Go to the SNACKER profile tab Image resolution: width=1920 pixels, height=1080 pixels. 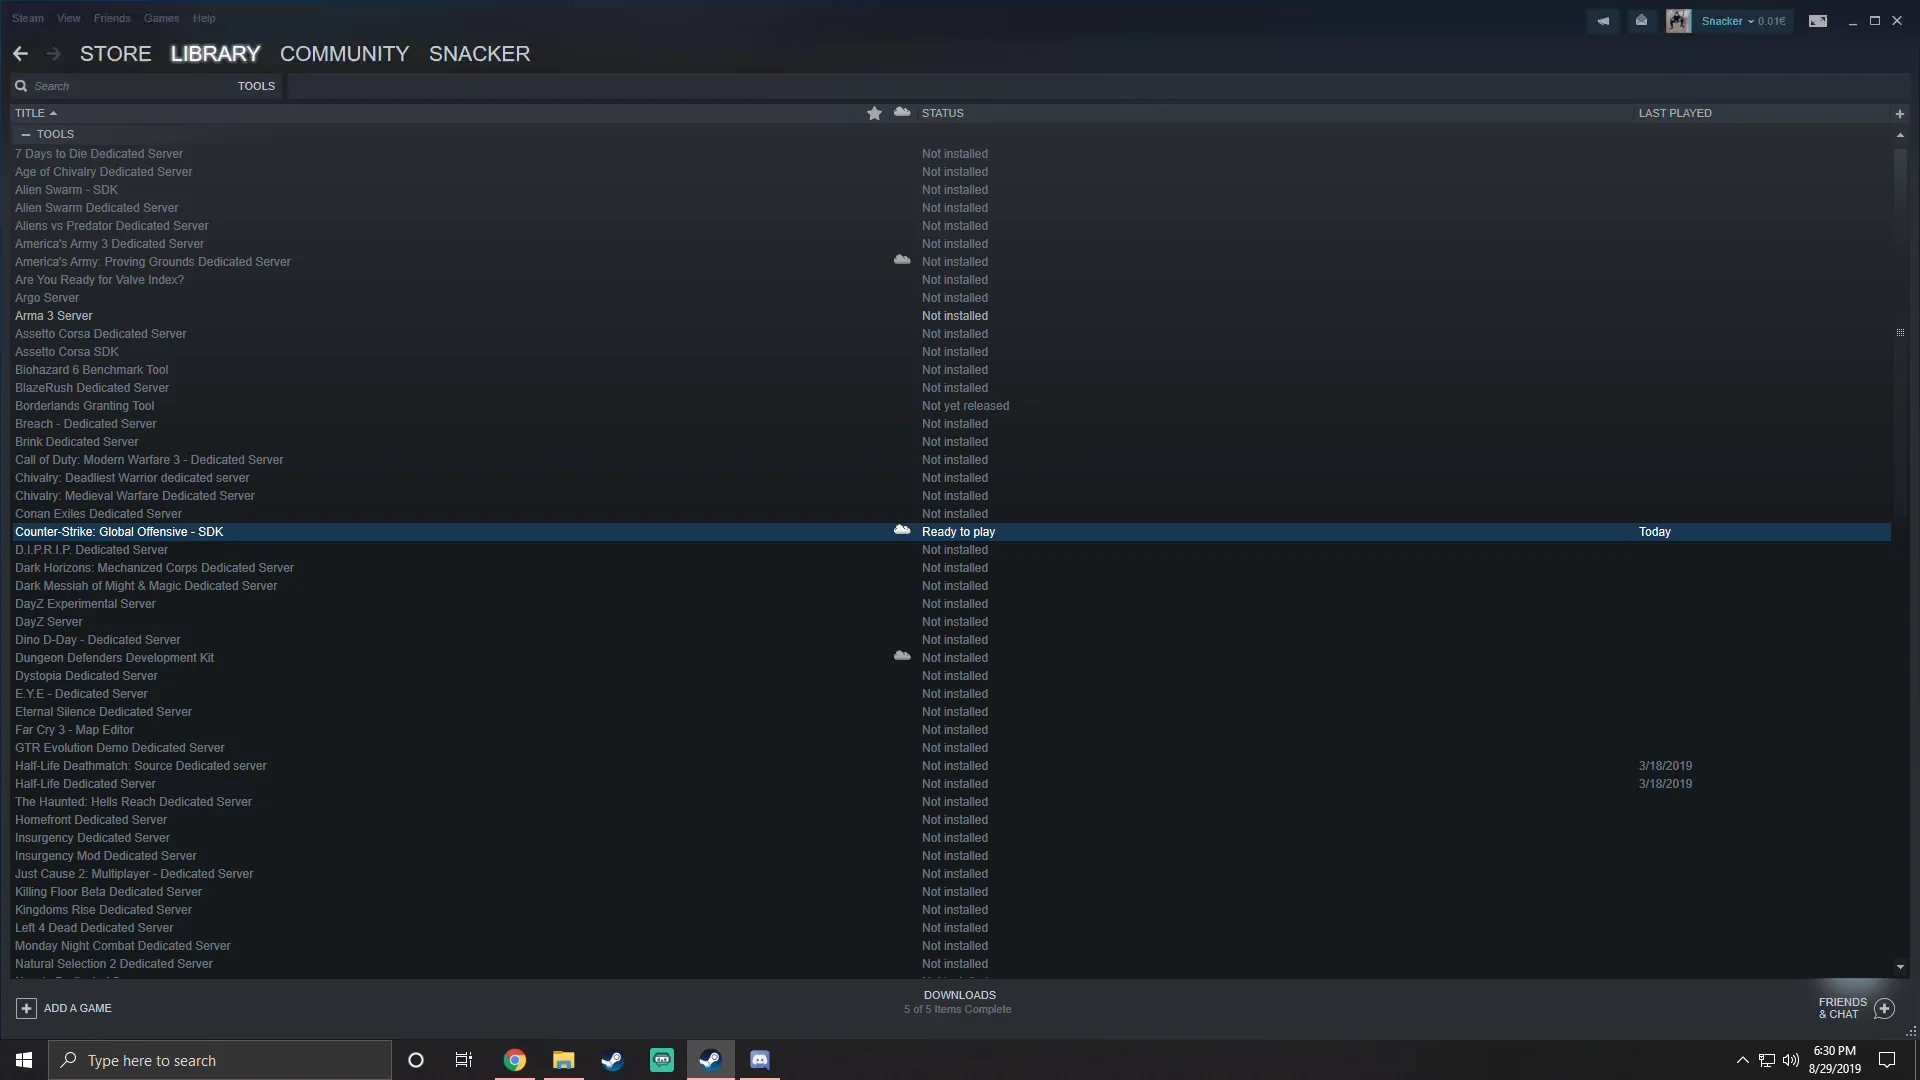click(479, 54)
